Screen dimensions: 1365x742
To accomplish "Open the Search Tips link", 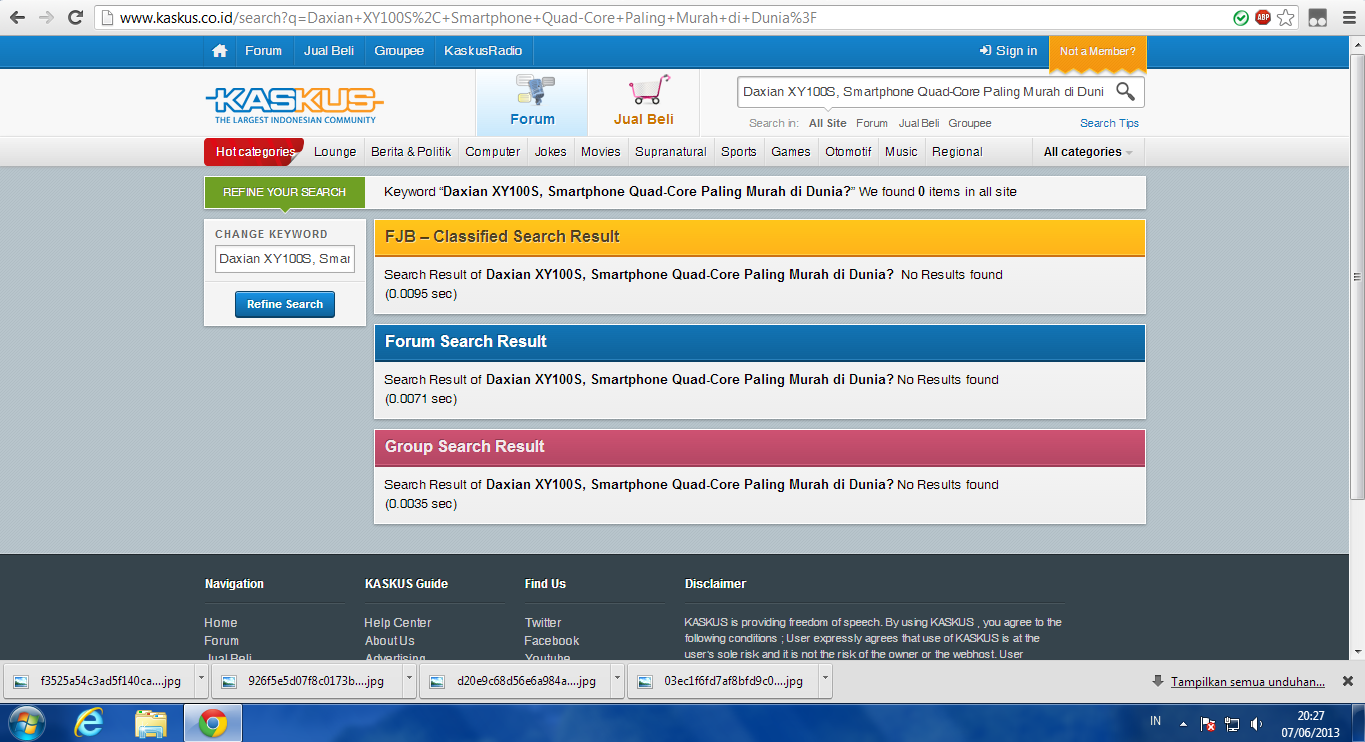I will pyautogui.click(x=1109, y=123).
